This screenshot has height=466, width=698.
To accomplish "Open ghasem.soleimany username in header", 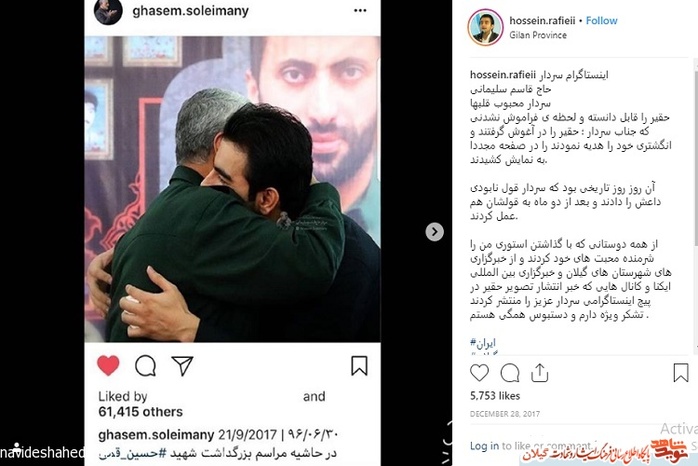I will [x=191, y=11].
